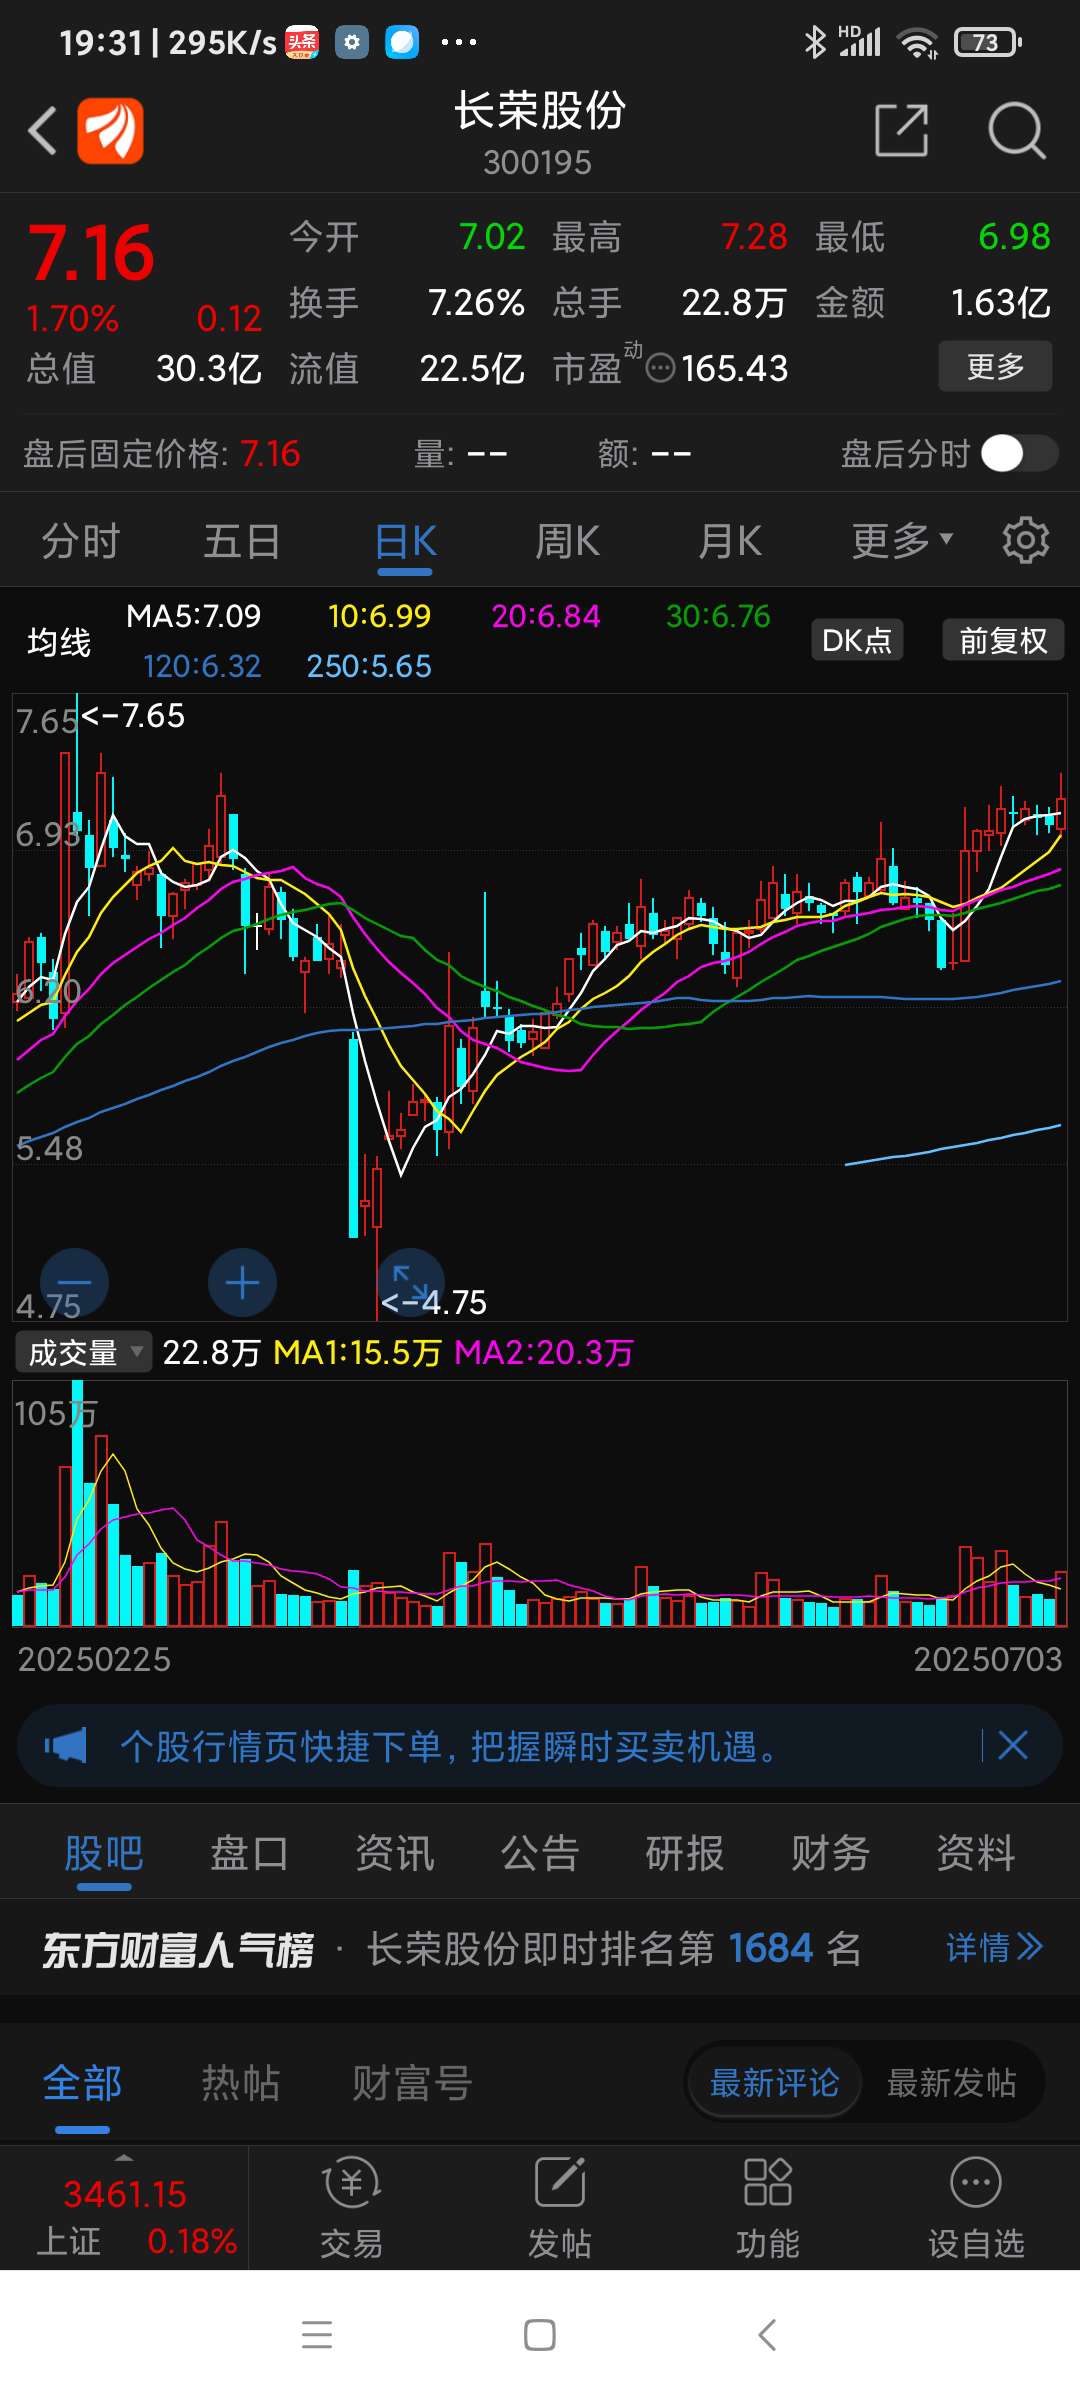Open 发帖 post icon
Image resolution: width=1080 pixels, height=2400 pixels.
(x=560, y=2208)
